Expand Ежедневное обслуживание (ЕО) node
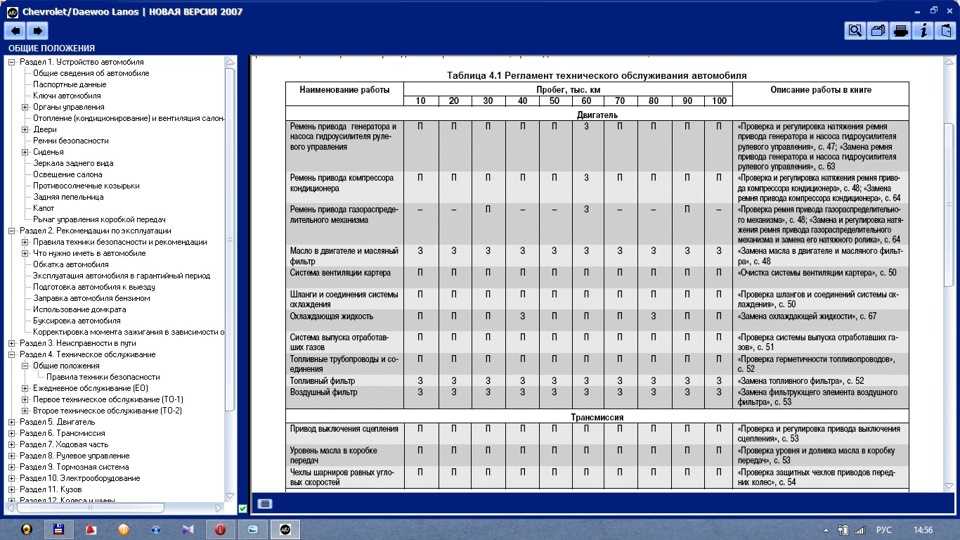 (25, 388)
